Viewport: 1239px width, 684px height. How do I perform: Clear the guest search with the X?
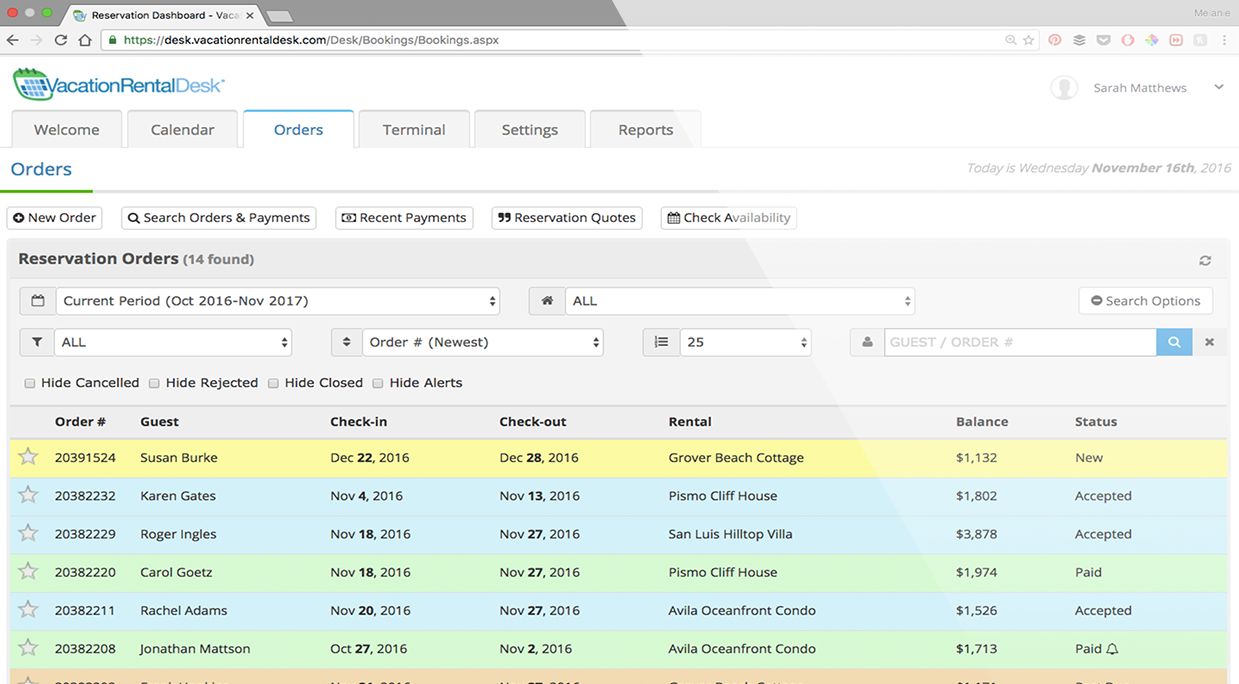(x=1209, y=342)
